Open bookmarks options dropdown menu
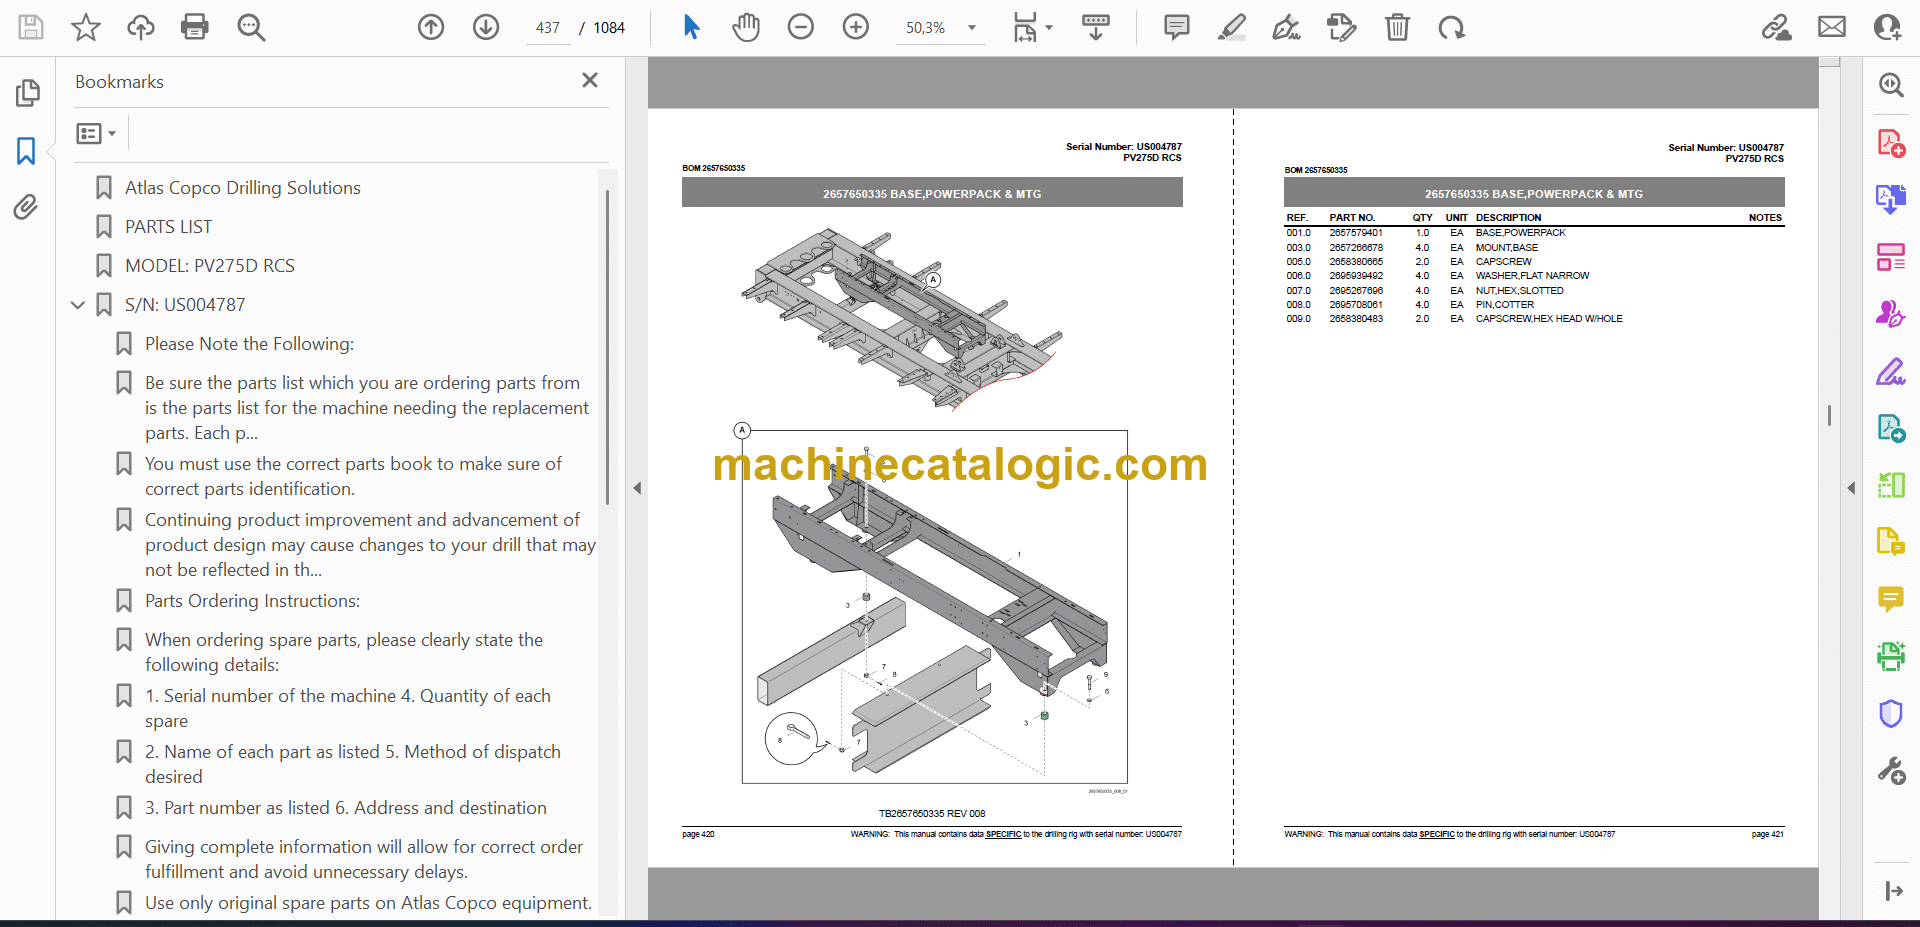The image size is (1920, 927). click(97, 133)
